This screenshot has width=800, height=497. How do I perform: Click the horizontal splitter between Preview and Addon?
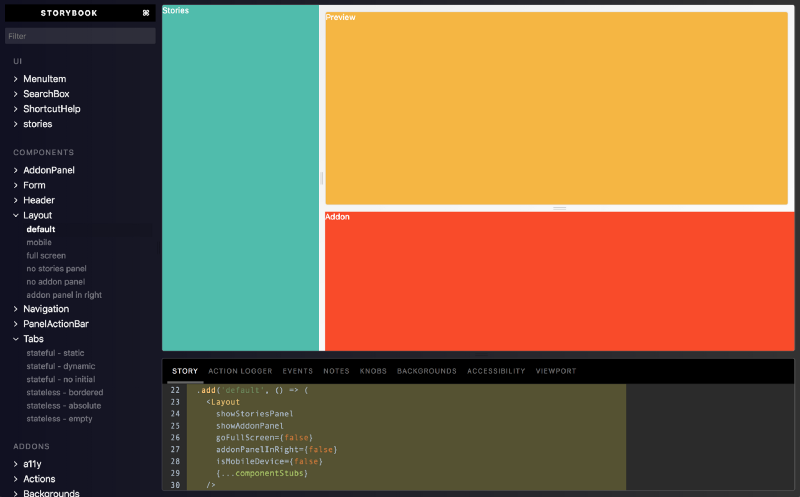coord(560,208)
